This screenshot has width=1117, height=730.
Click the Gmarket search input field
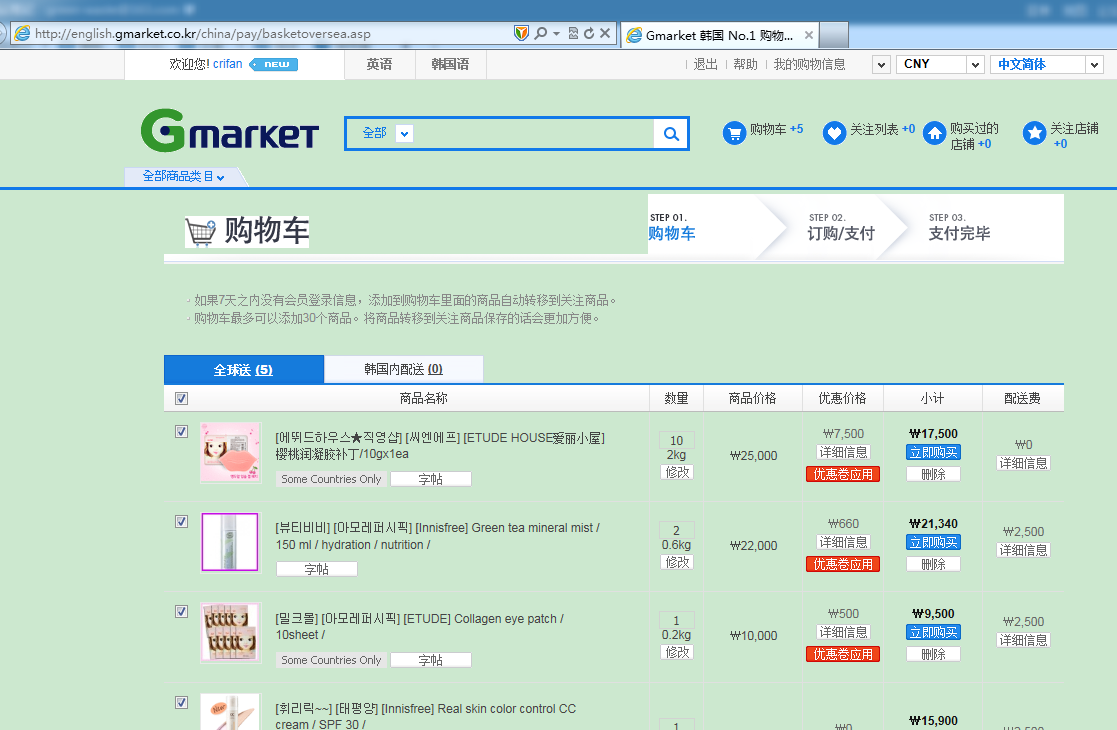[533, 133]
